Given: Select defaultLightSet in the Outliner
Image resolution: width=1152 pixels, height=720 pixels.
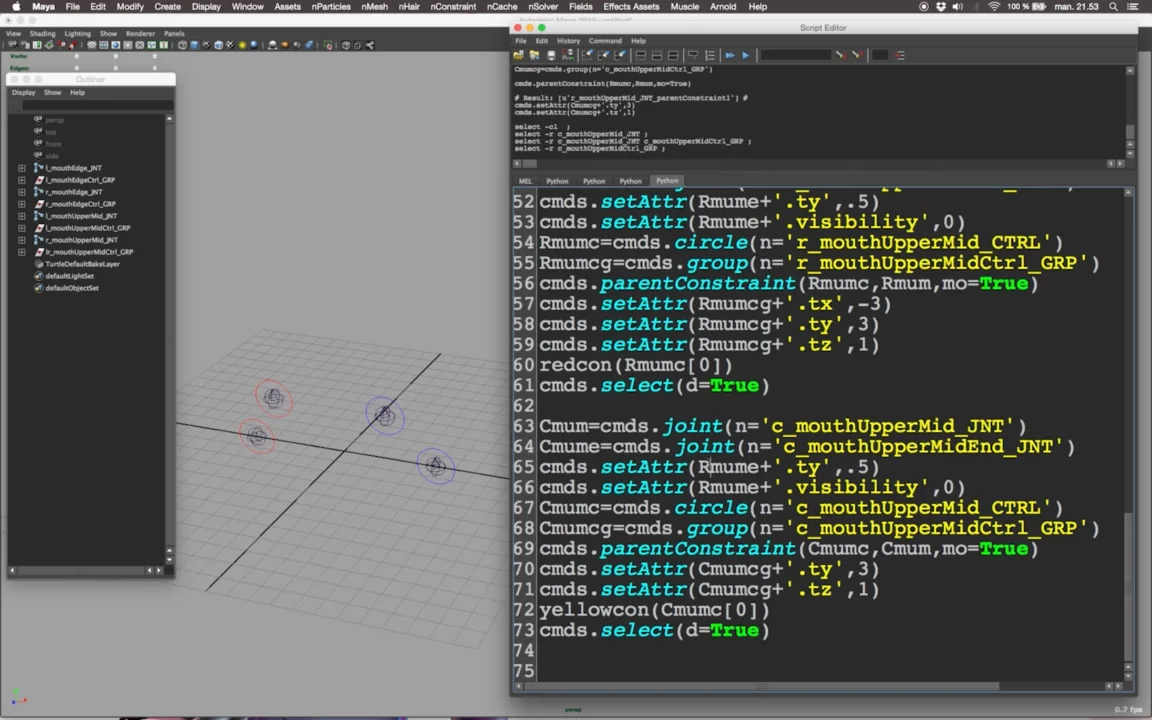Looking at the screenshot, I should point(69,276).
